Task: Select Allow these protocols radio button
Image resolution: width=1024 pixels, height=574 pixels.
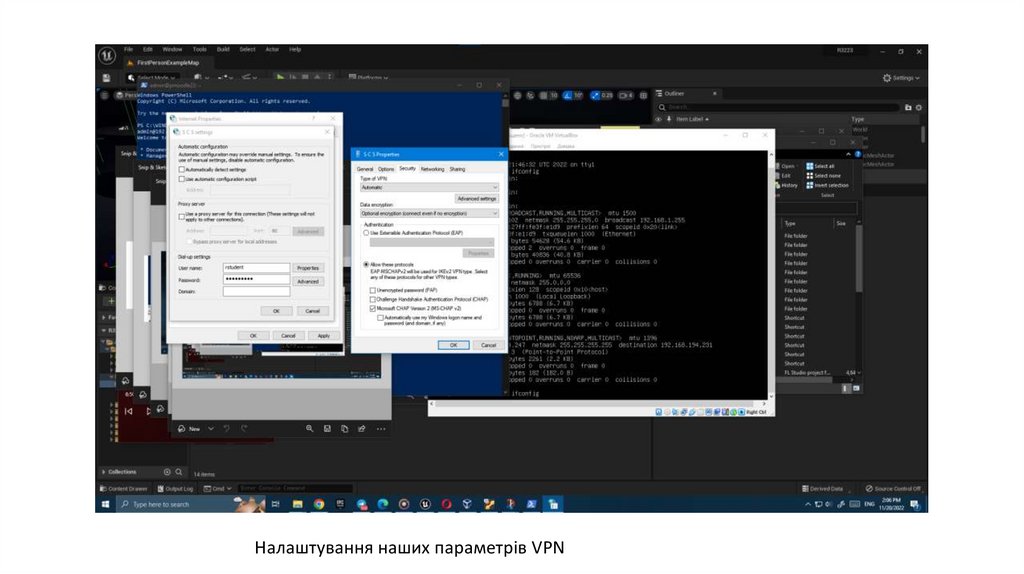Action: (366, 264)
